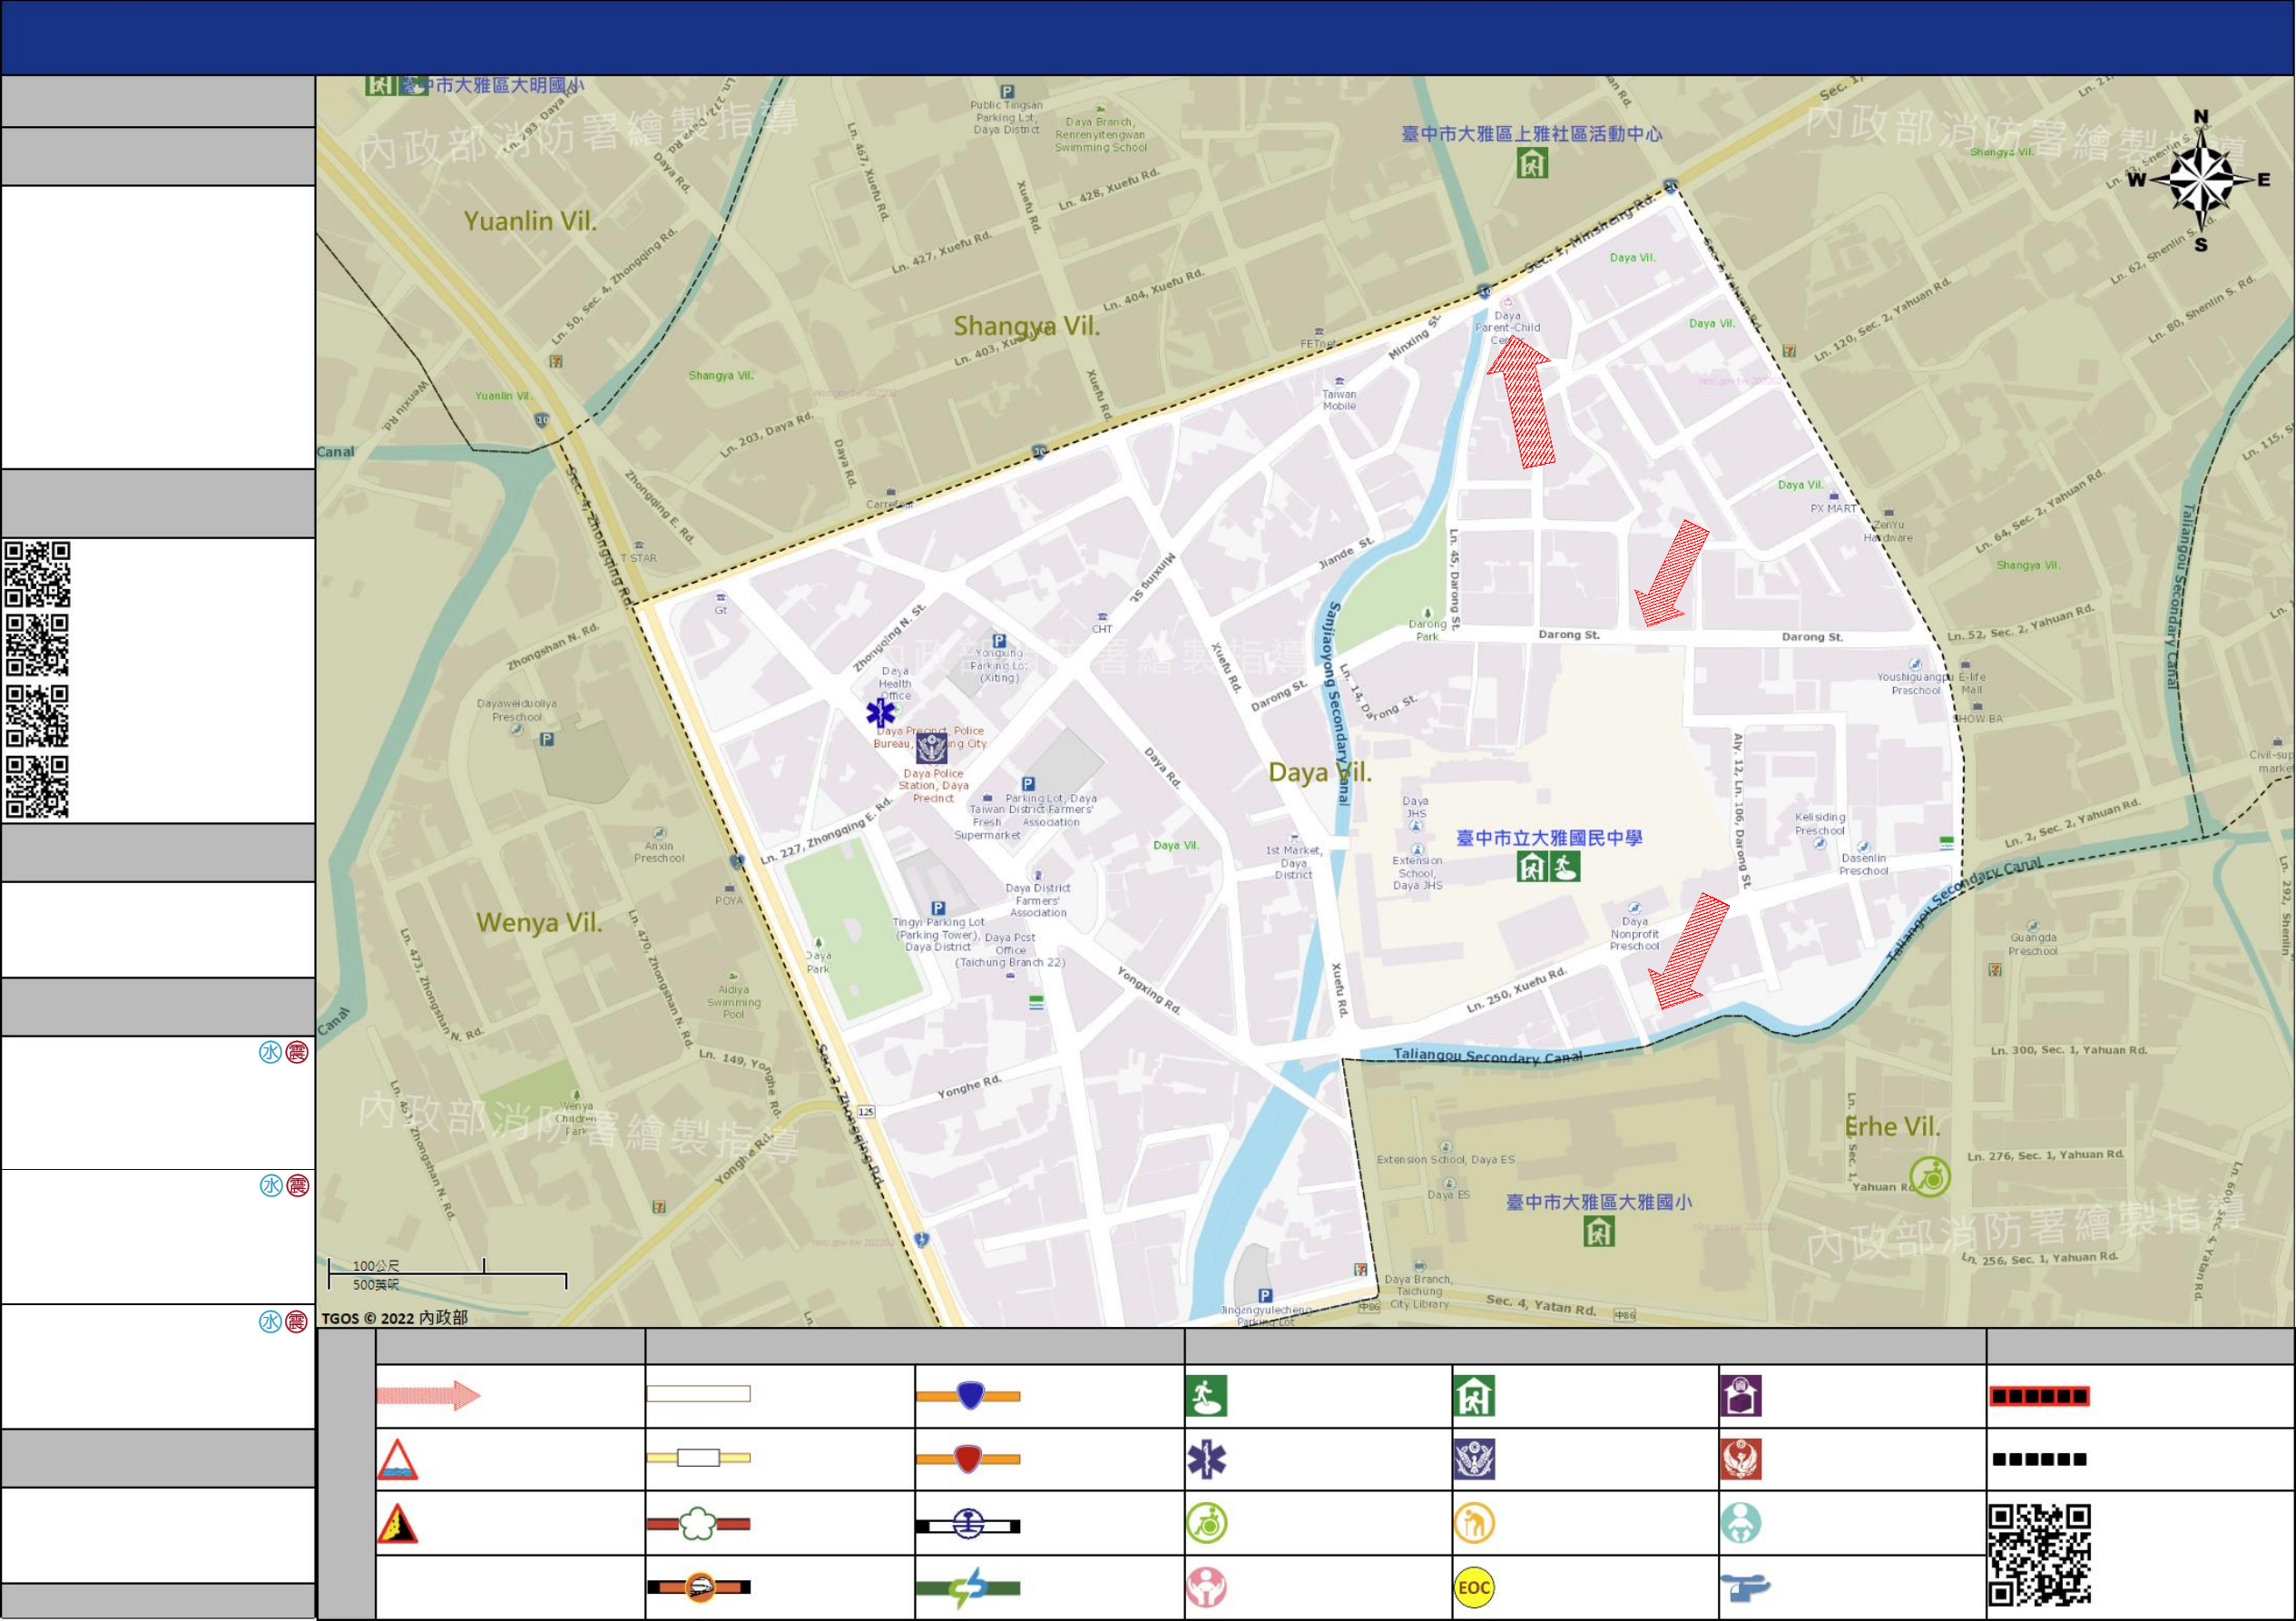This screenshot has width=2296, height=1621.
Task: Click the 臺中市大雅區上雅社區活動中心 label
Action: 1531,133
